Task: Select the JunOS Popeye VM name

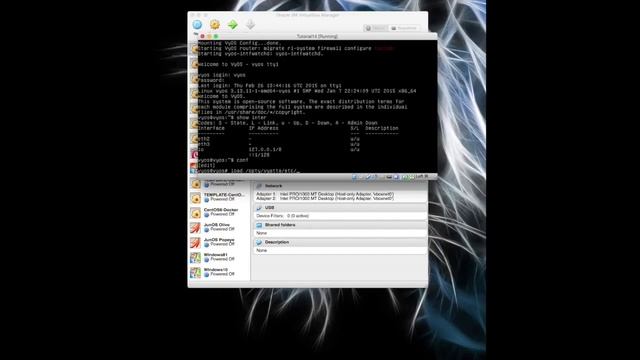Action: tap(219, 240)
